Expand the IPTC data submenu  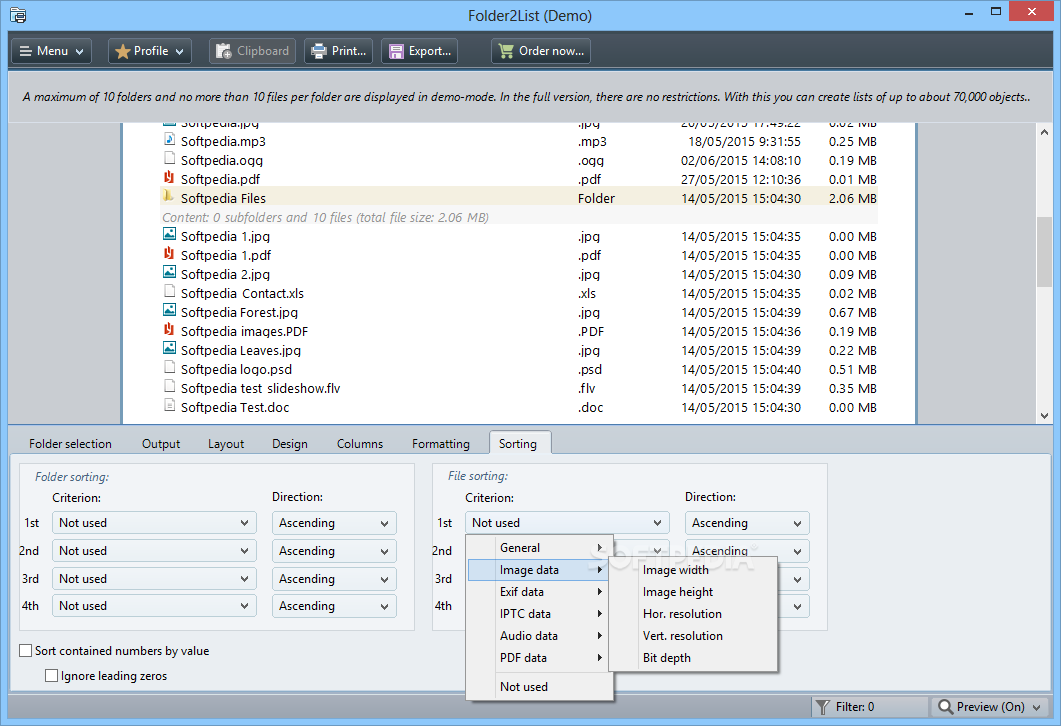tap(540, 614)
